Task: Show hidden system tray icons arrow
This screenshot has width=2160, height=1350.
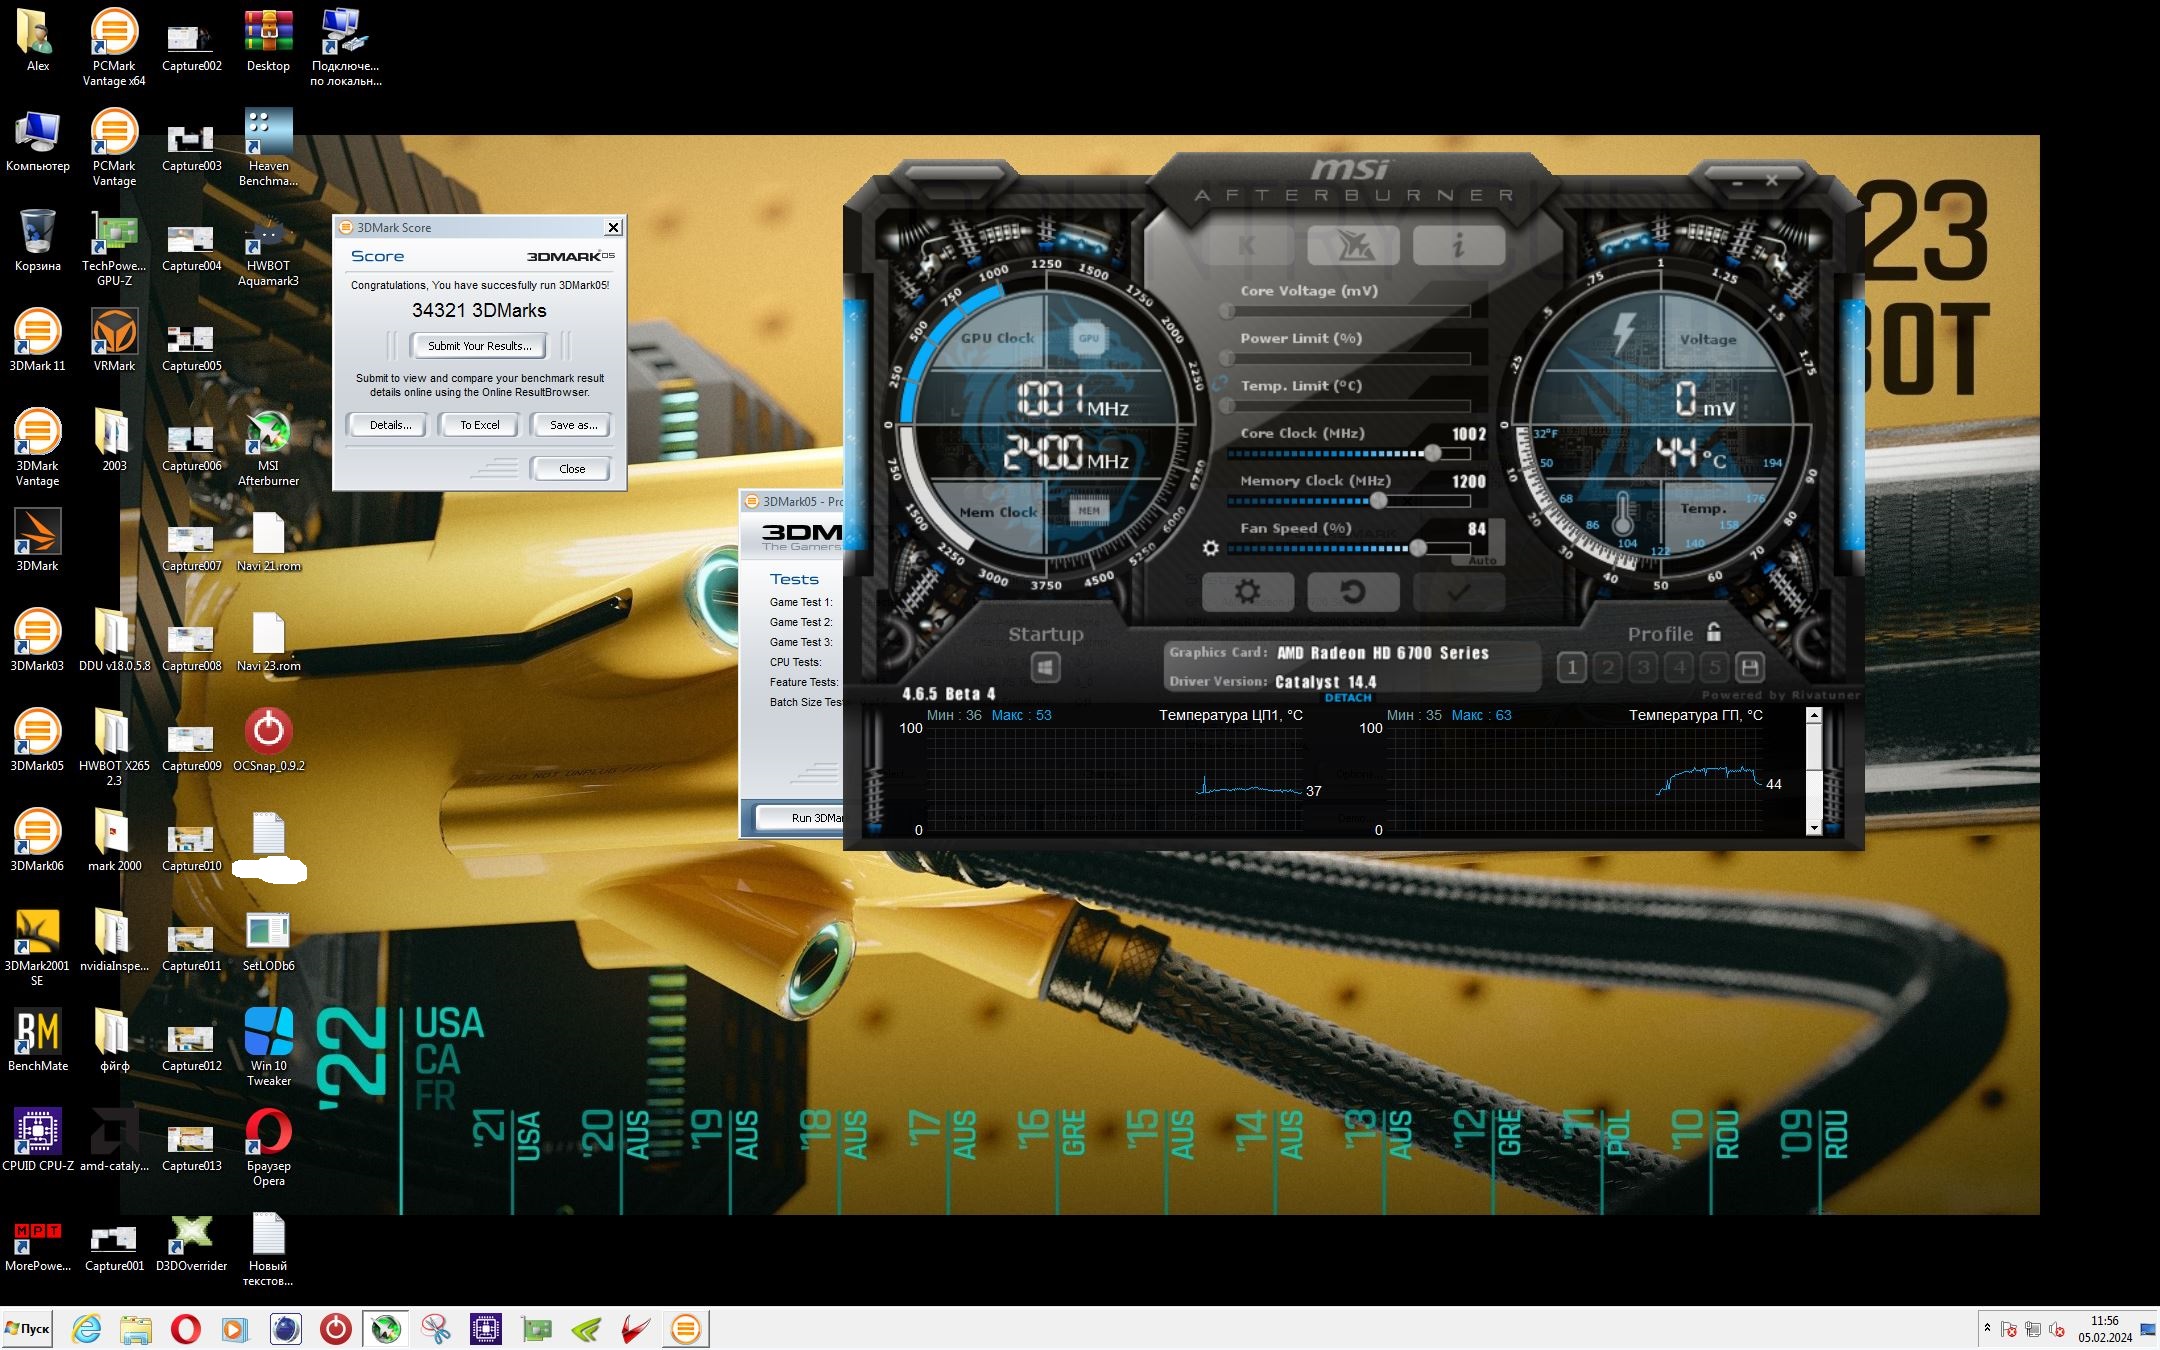Action: point(1986,1328)
